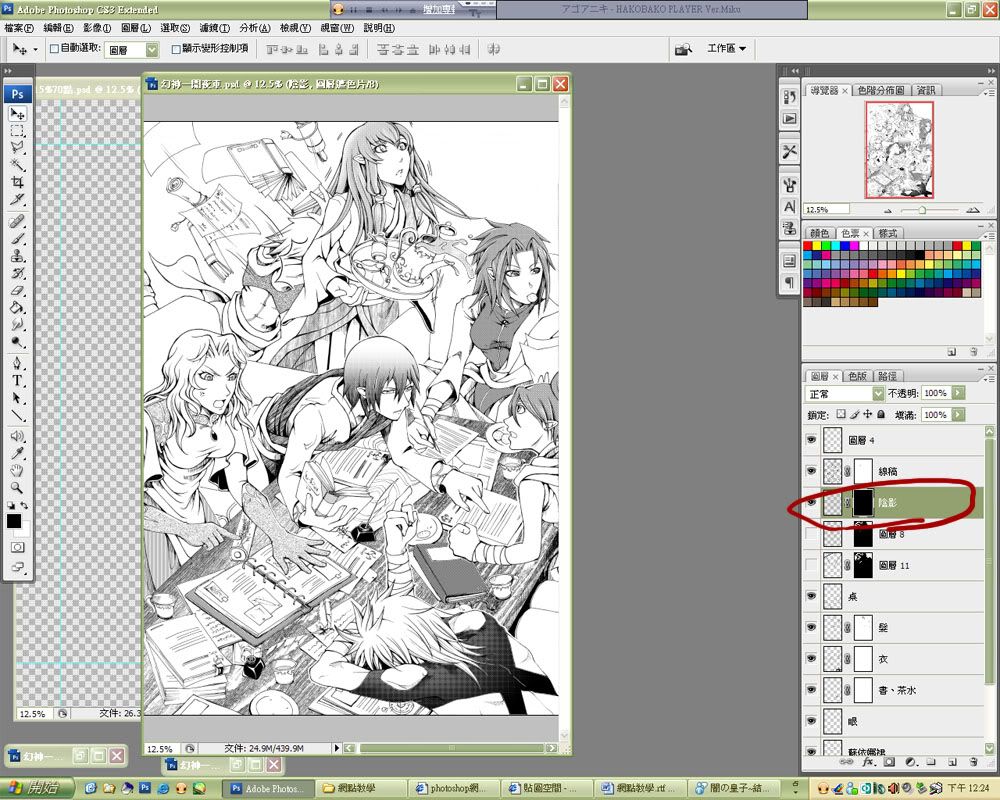
Task: Open the 填滿 fill arrow
Action: (958, 415)
